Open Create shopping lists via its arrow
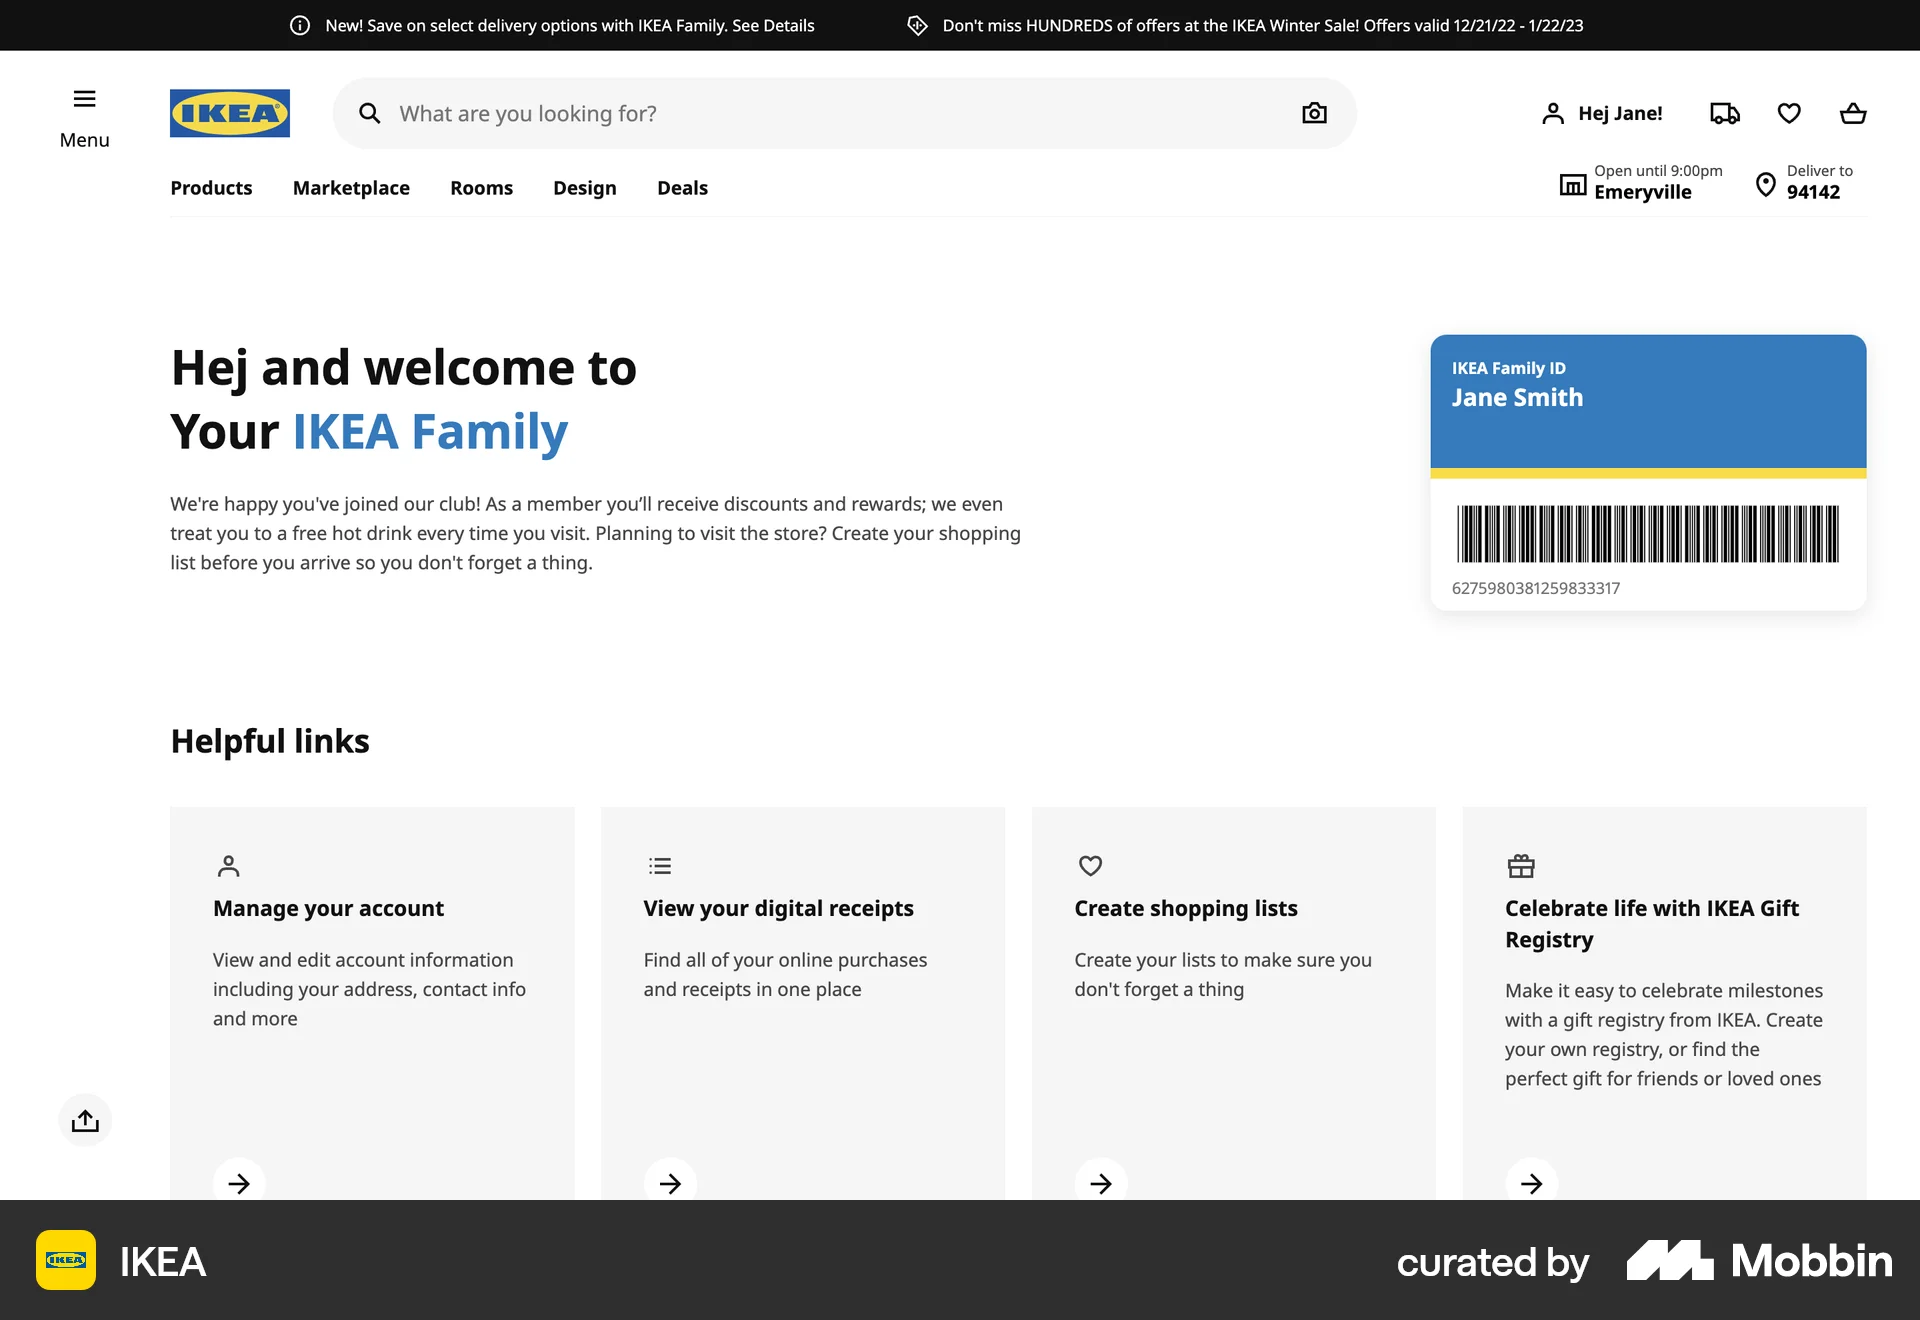The height and width of the screenshot is (1320, 1920). coord(1101,1183)
